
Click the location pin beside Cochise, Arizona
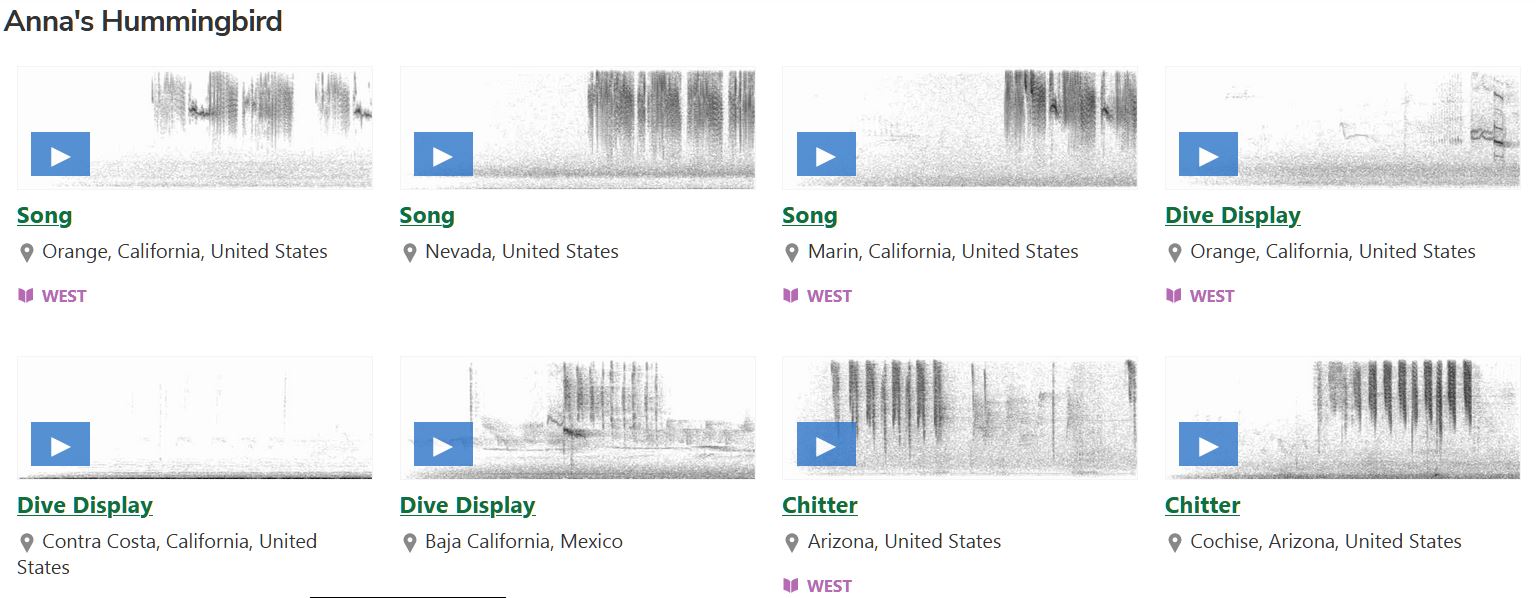tap(1174, 542)
